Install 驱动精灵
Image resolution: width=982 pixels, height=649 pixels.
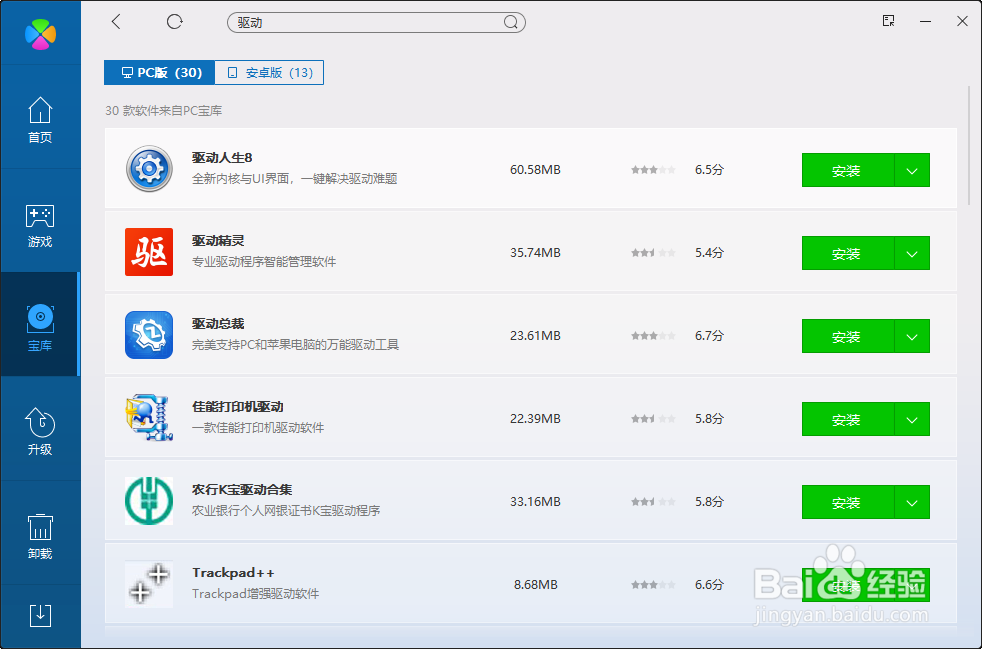point(848,253)
